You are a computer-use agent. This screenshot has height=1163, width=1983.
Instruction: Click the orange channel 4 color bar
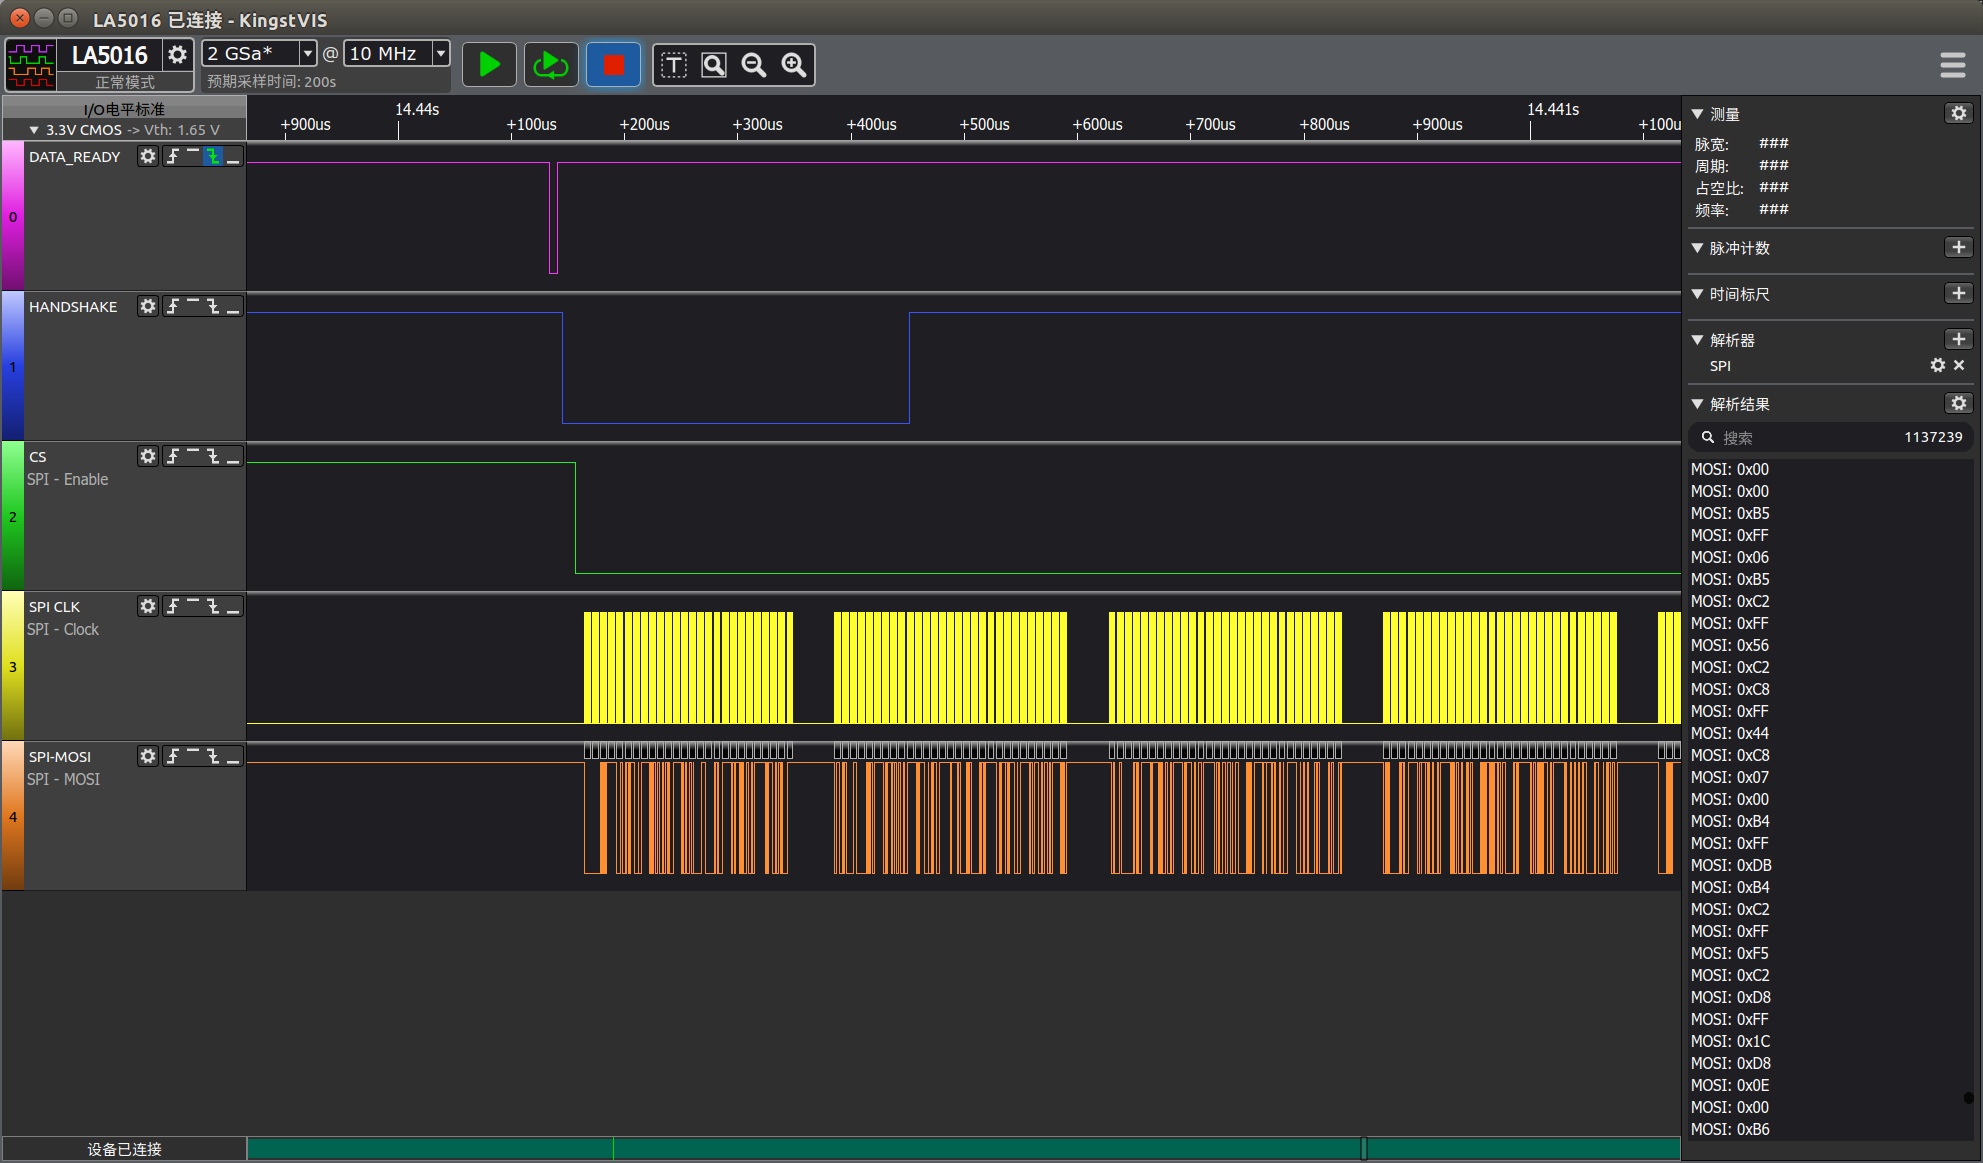tap(13, 816)
